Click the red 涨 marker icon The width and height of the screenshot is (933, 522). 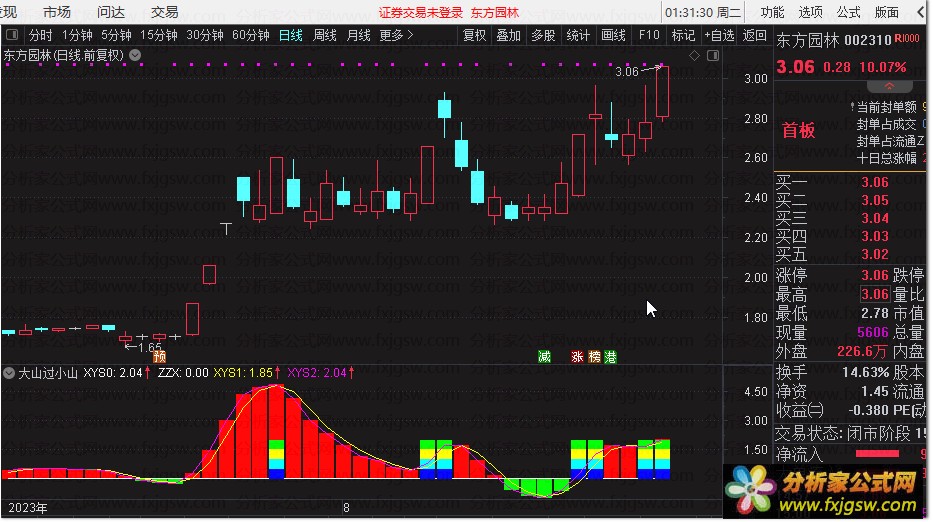tap(577, 357)
